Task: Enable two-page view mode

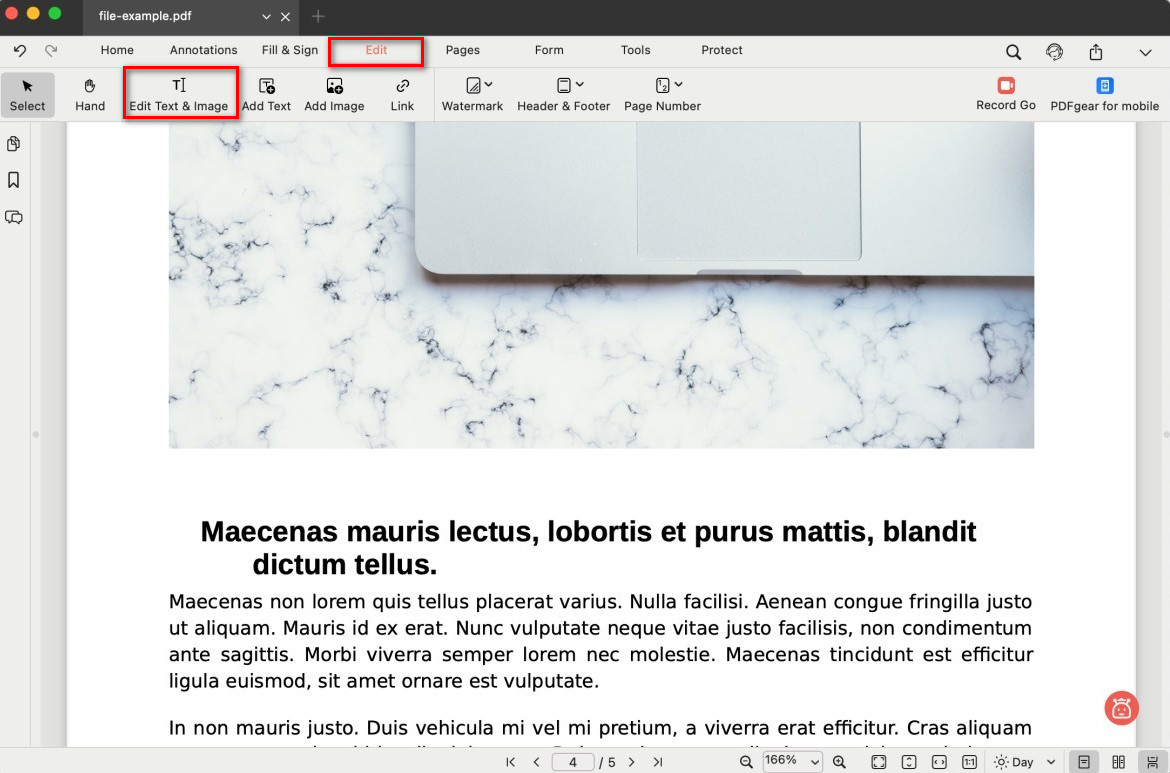Action: pyautogui.click(x=1119, y=762)
